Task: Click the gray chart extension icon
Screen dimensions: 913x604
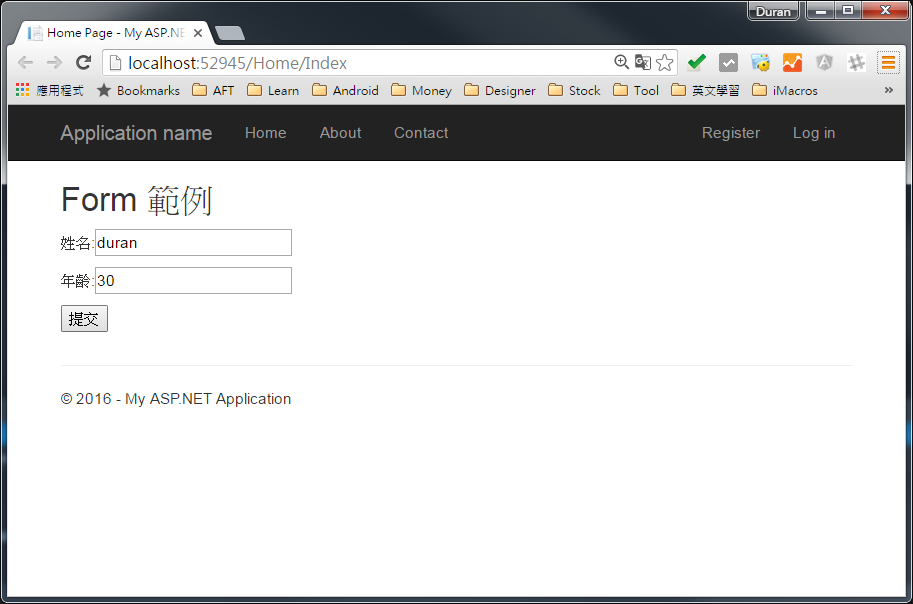Action: click(728, 62)
